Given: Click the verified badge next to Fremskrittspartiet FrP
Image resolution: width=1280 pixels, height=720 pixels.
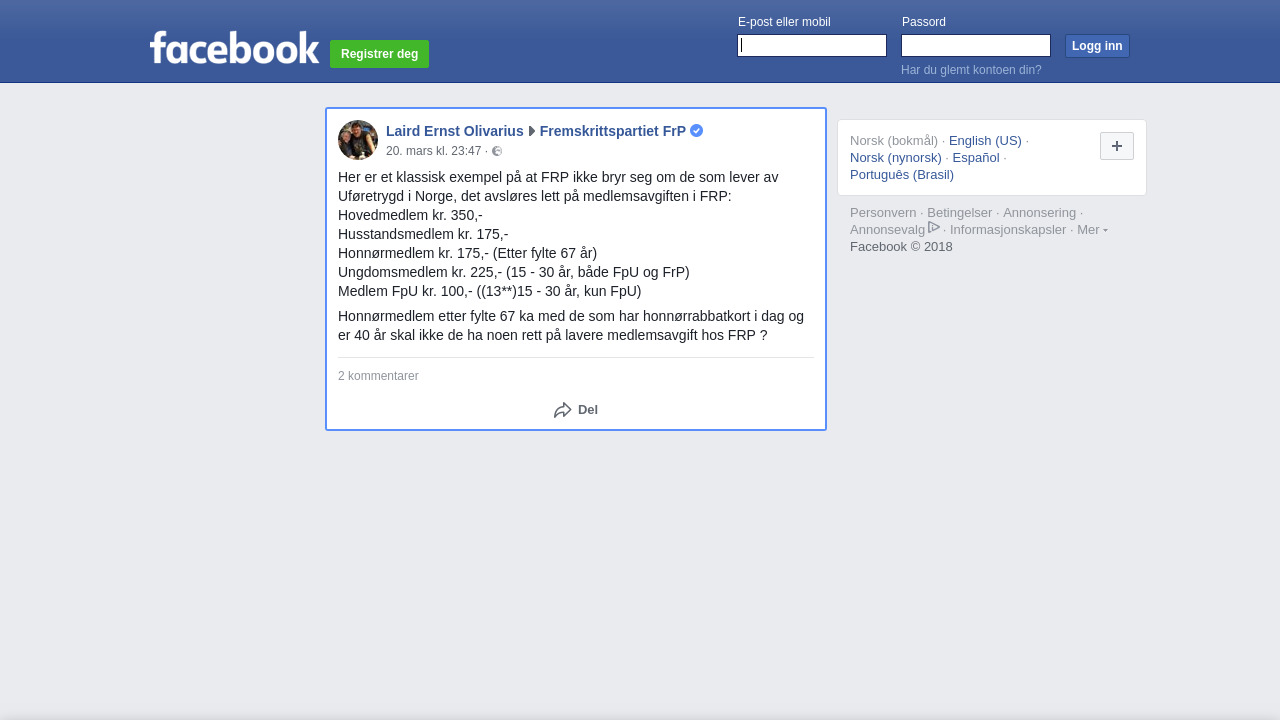Looking at the screenshot, I should click(697, 131).
